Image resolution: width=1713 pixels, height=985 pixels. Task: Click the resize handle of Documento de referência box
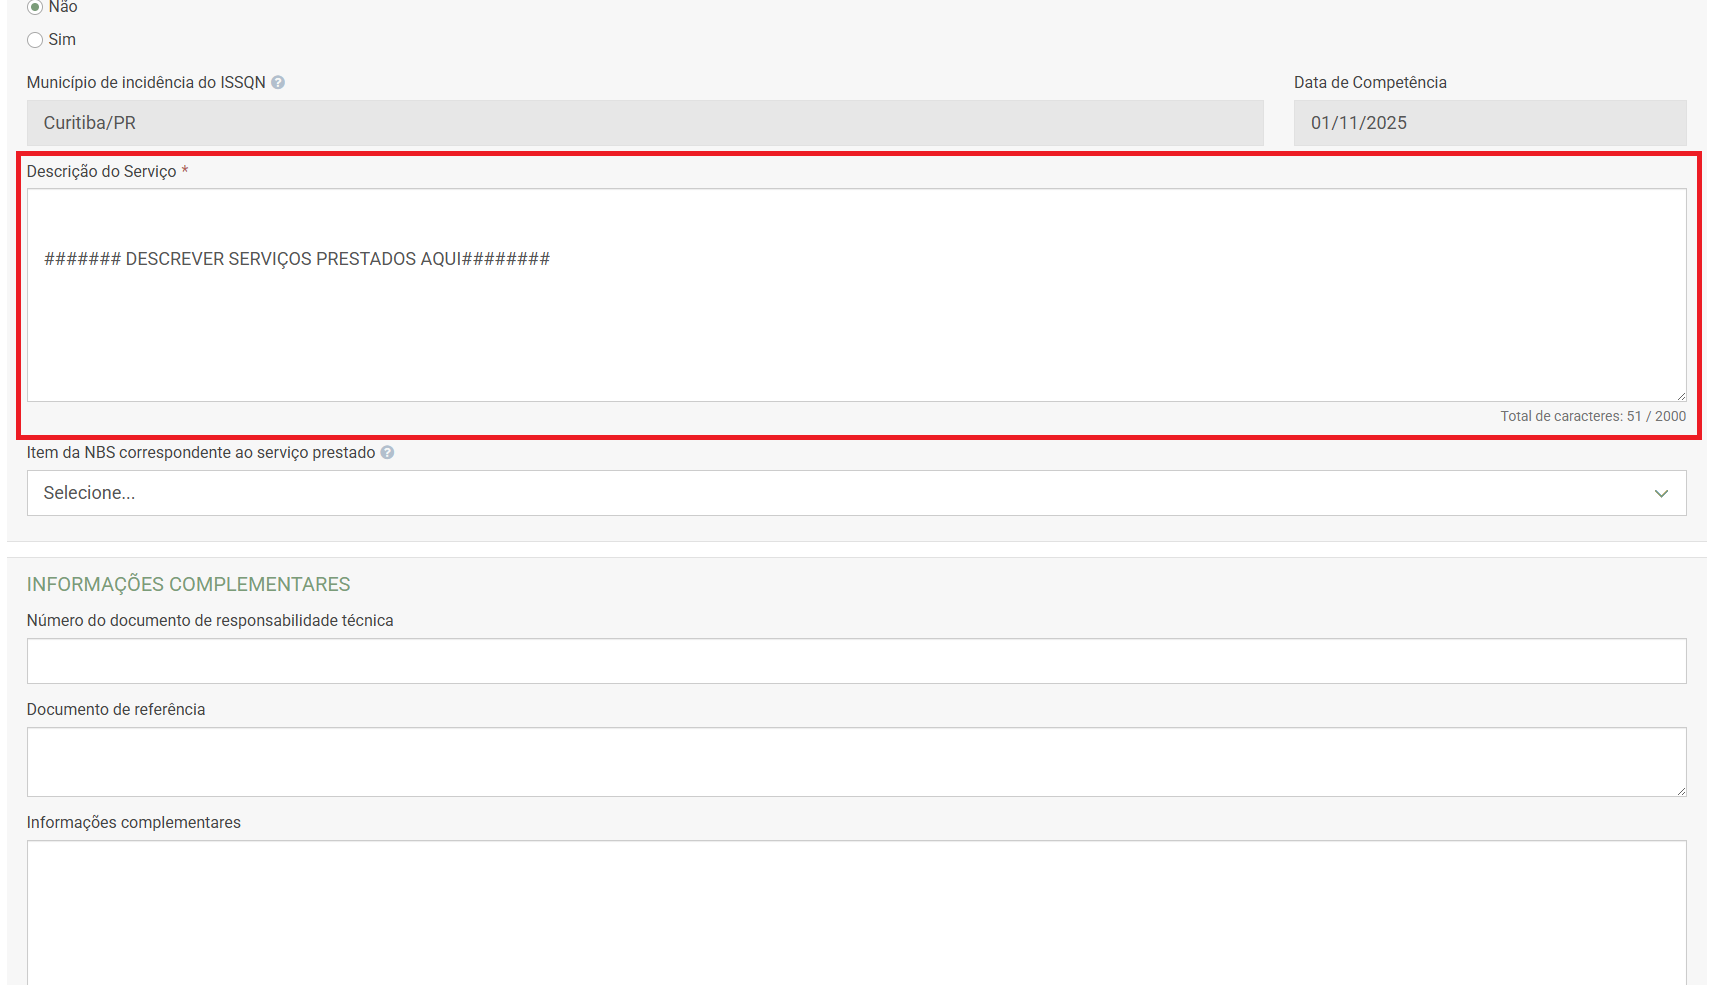[x=1681, y=791]
